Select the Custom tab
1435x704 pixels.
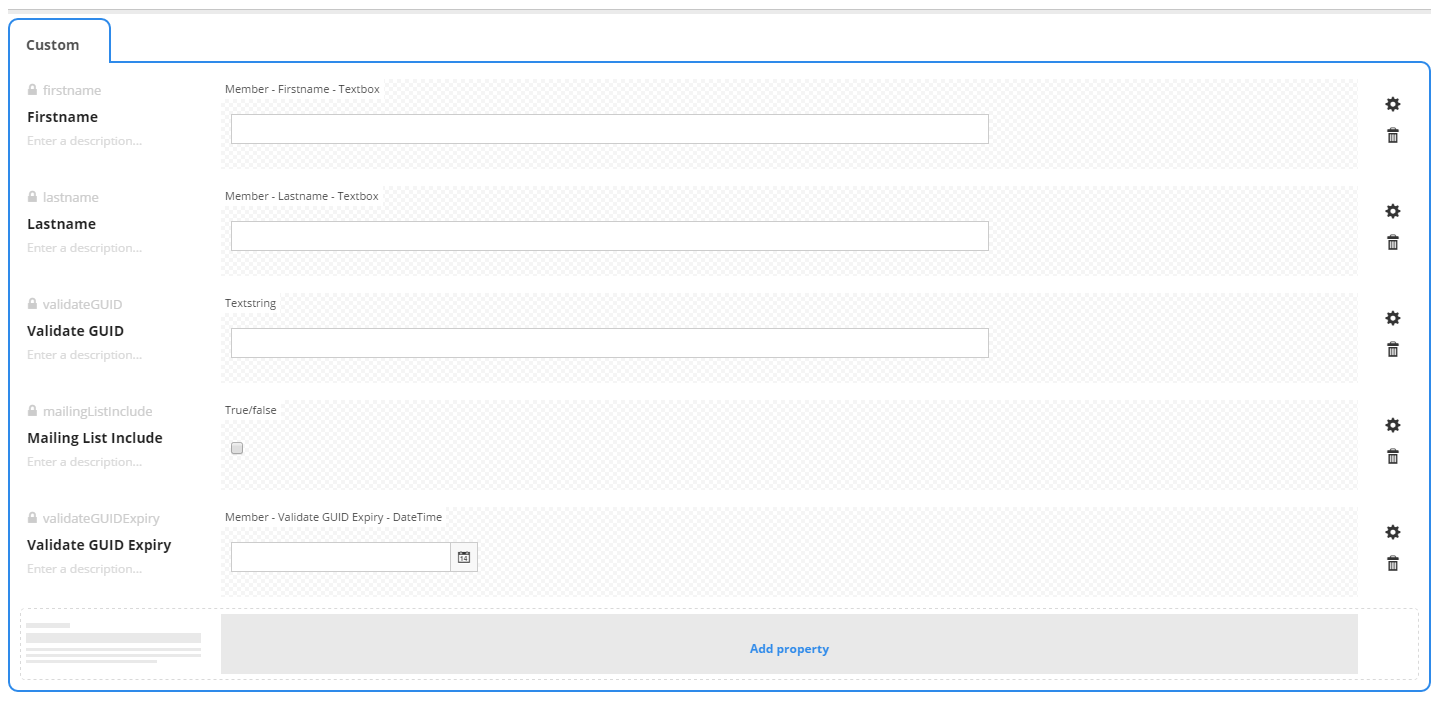pyautogui.click(x=53, y=45)
